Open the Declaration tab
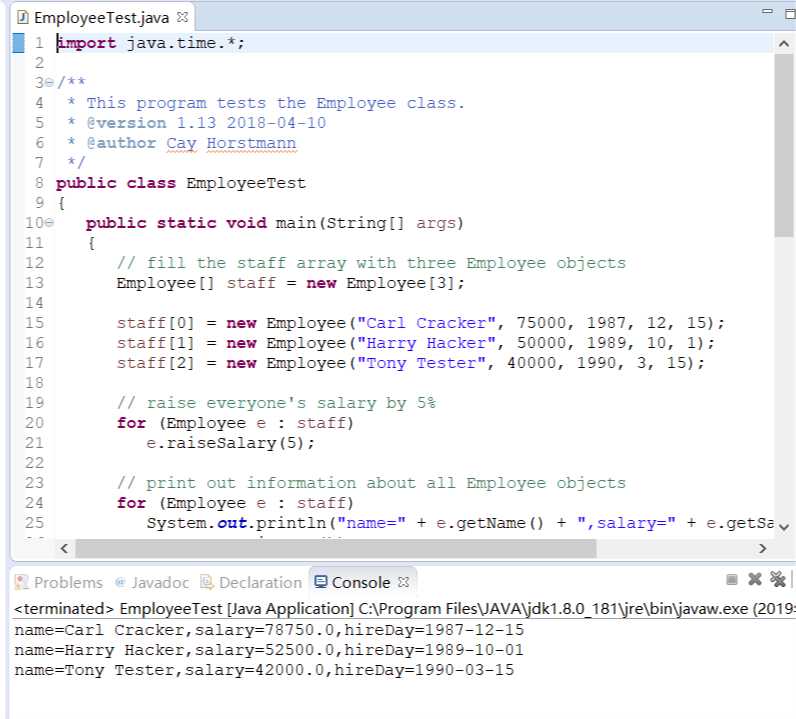Viewport: 796px width, 719px height. click(x=251, y=582)
